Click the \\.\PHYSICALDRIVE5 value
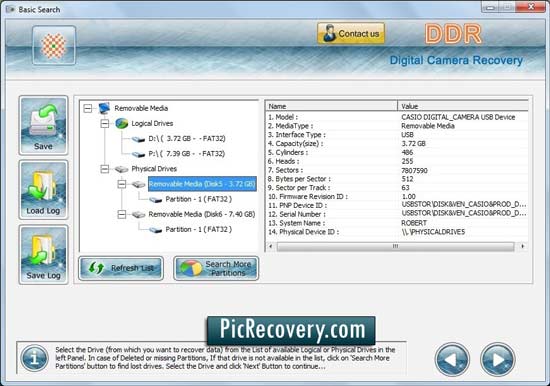Screen dimensions: 550x386 click(433, 232)
